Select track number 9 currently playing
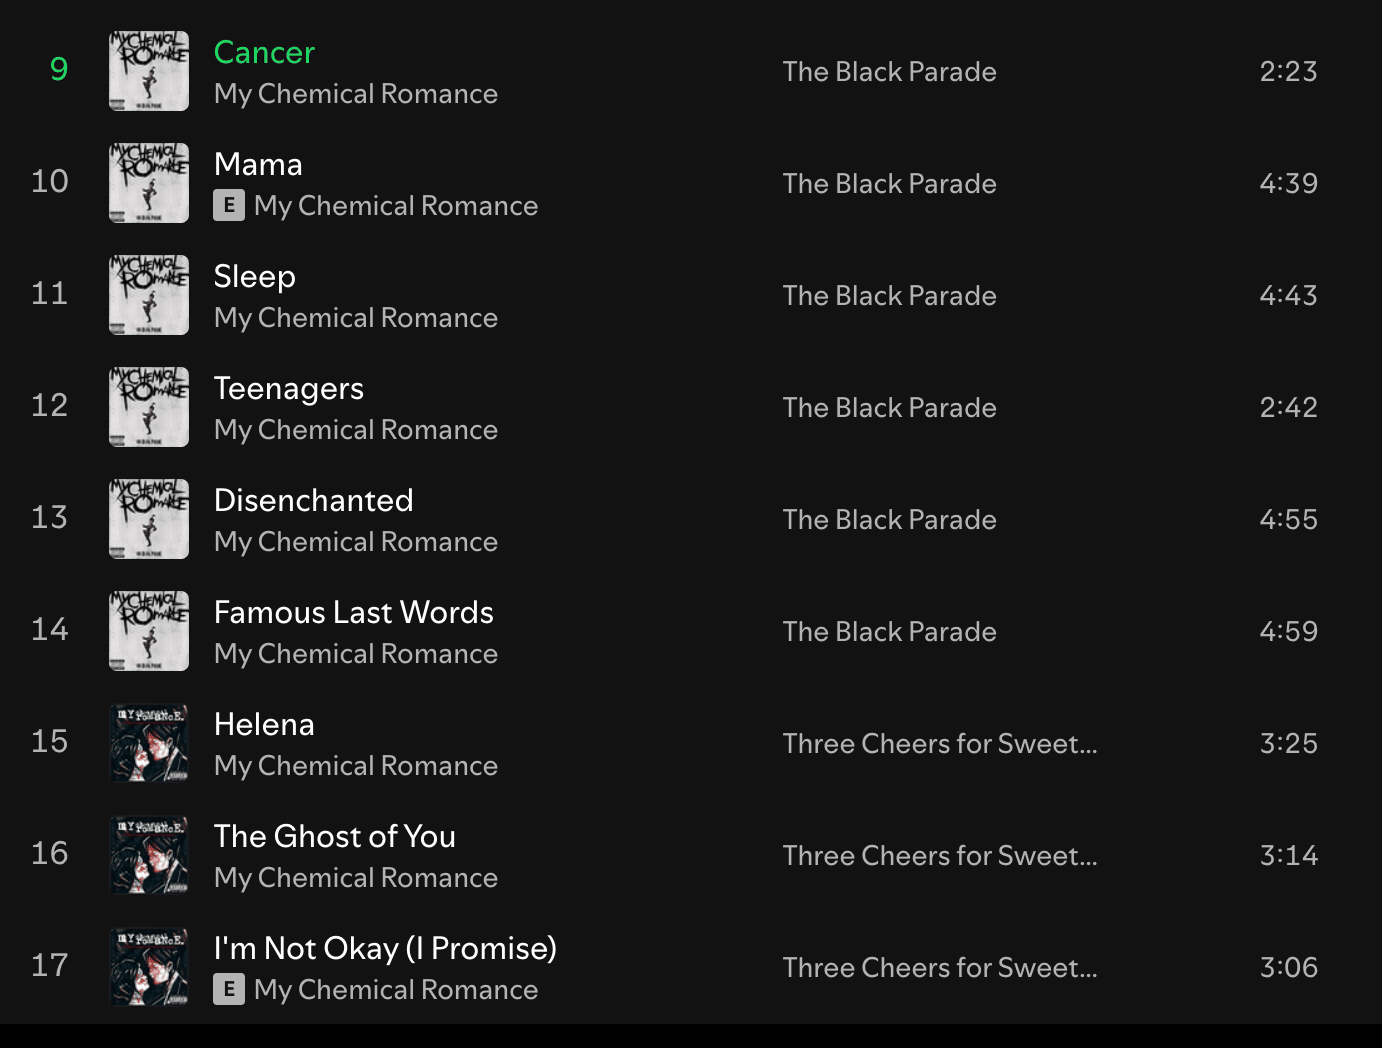 click(59, 69)
